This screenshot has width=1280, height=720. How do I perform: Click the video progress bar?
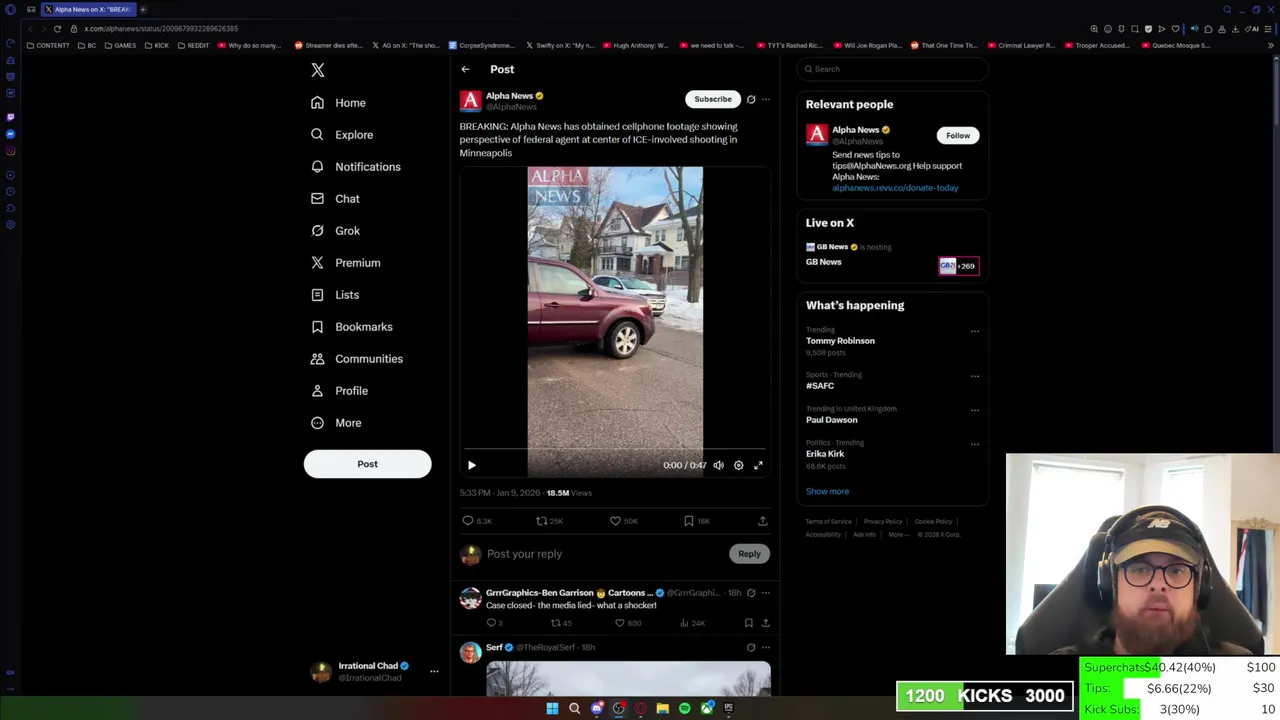pyautogui.click(x=615, y=450)
